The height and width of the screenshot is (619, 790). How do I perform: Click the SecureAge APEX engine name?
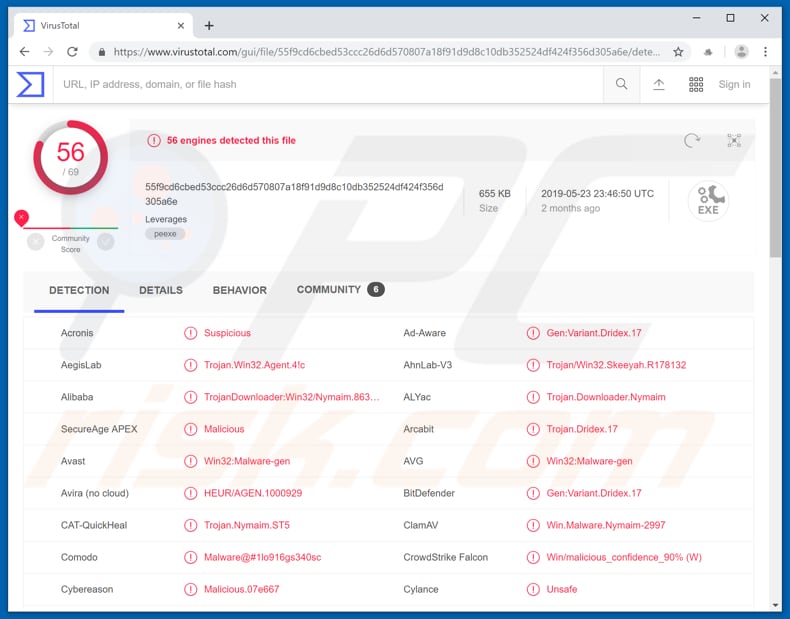(99, 430)
